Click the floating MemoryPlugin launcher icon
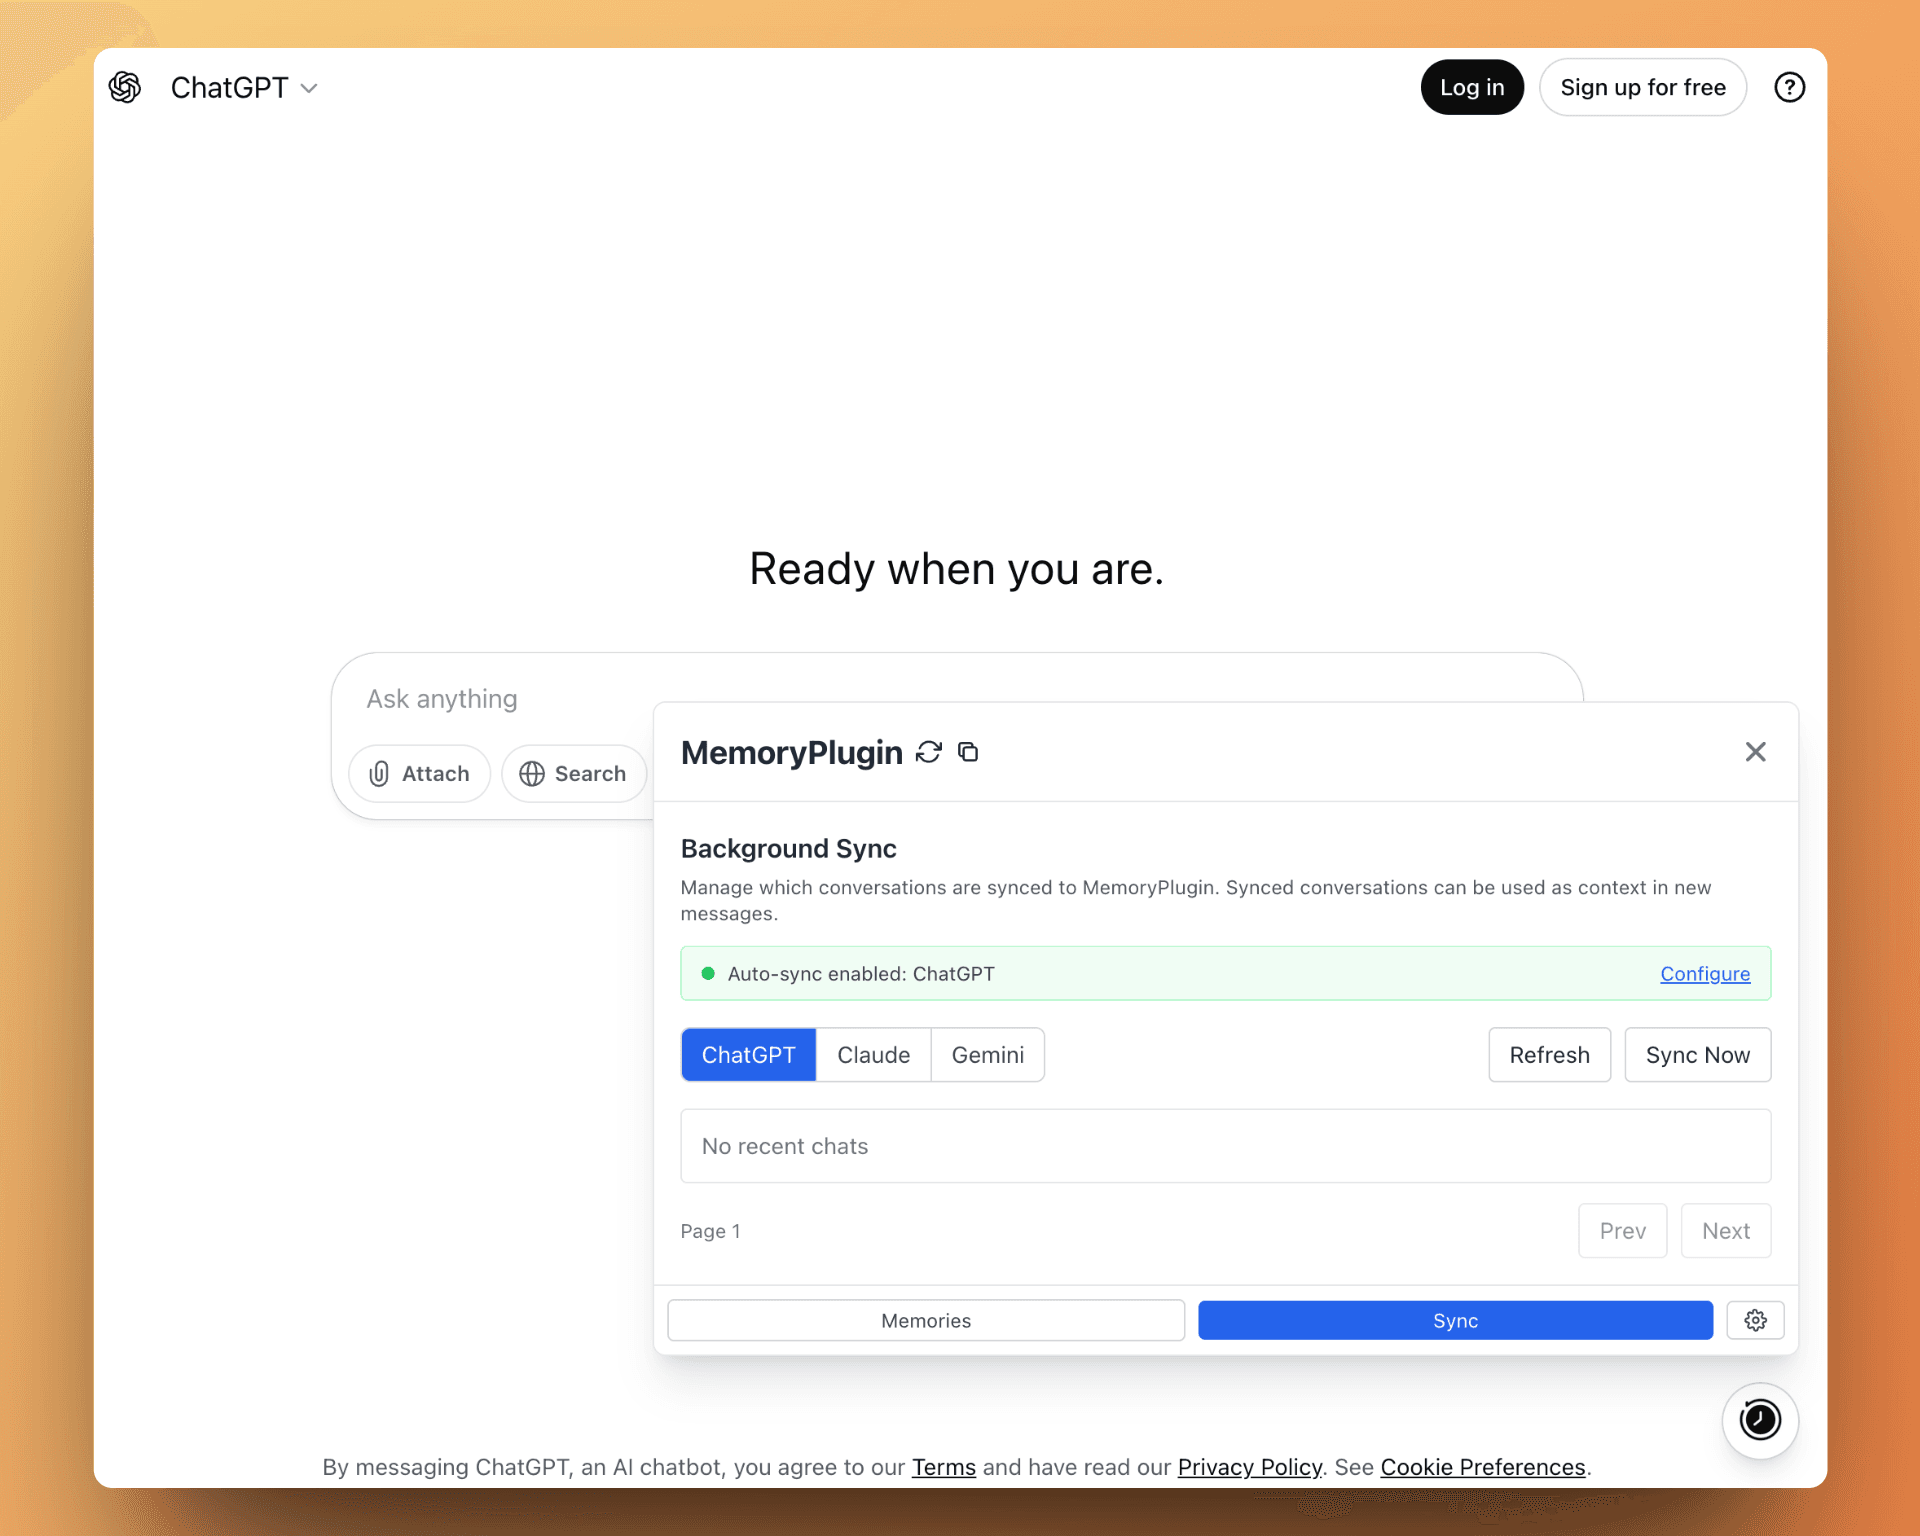This screenshot has width=1920, height=1536. (x=1760, y=1420)
